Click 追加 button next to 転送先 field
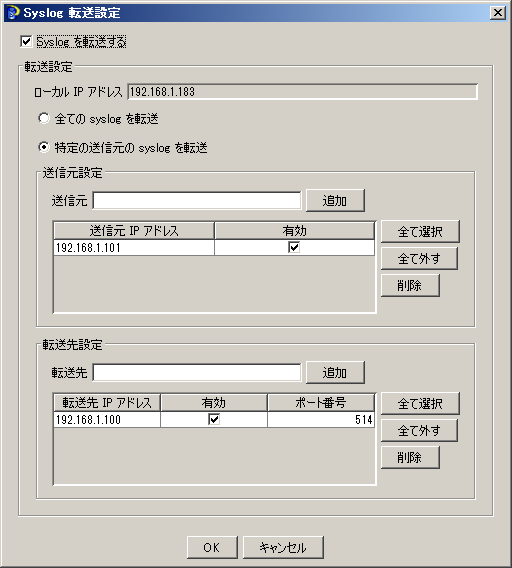 click(335, 372)
